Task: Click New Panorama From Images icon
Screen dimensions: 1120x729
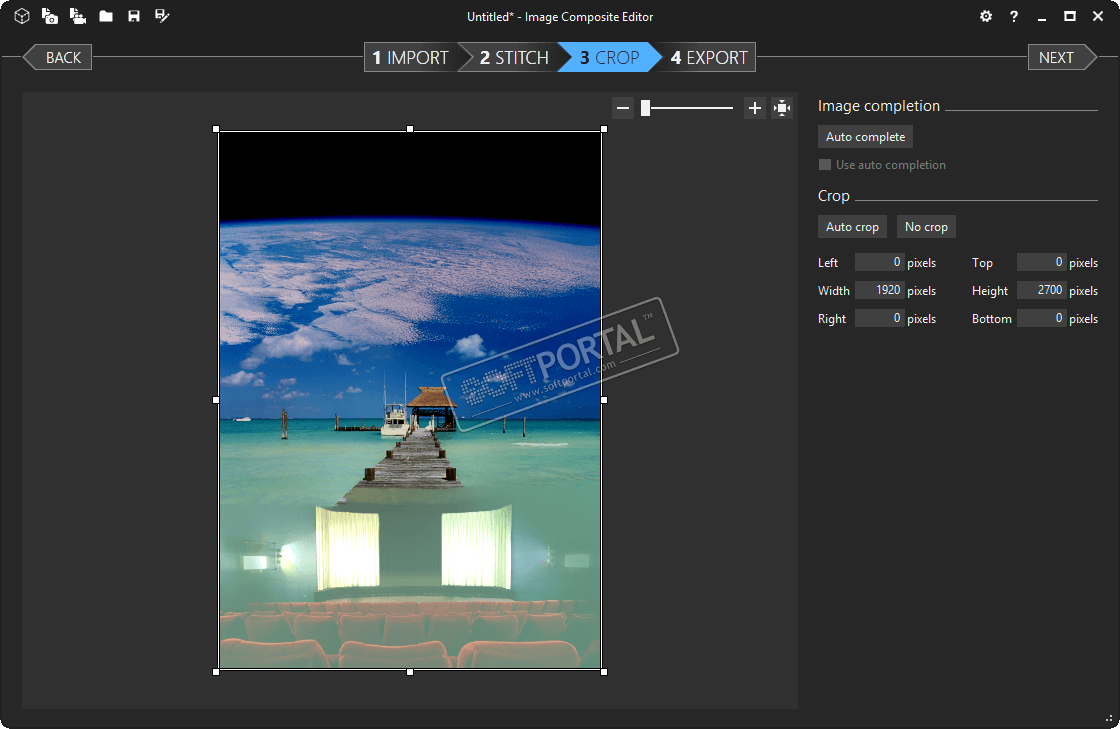Action: 49,16
